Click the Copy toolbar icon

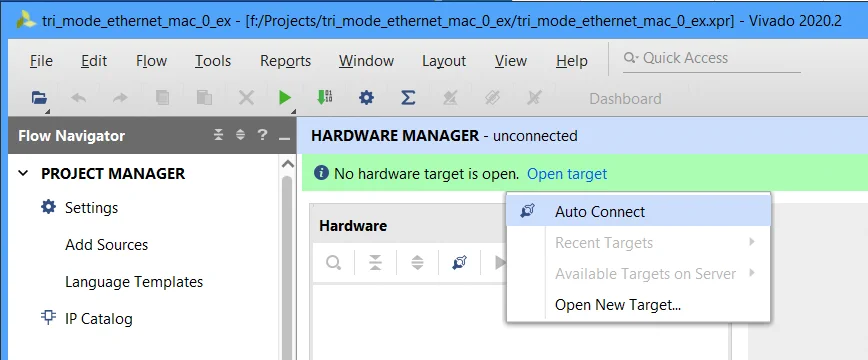point(162,99)
